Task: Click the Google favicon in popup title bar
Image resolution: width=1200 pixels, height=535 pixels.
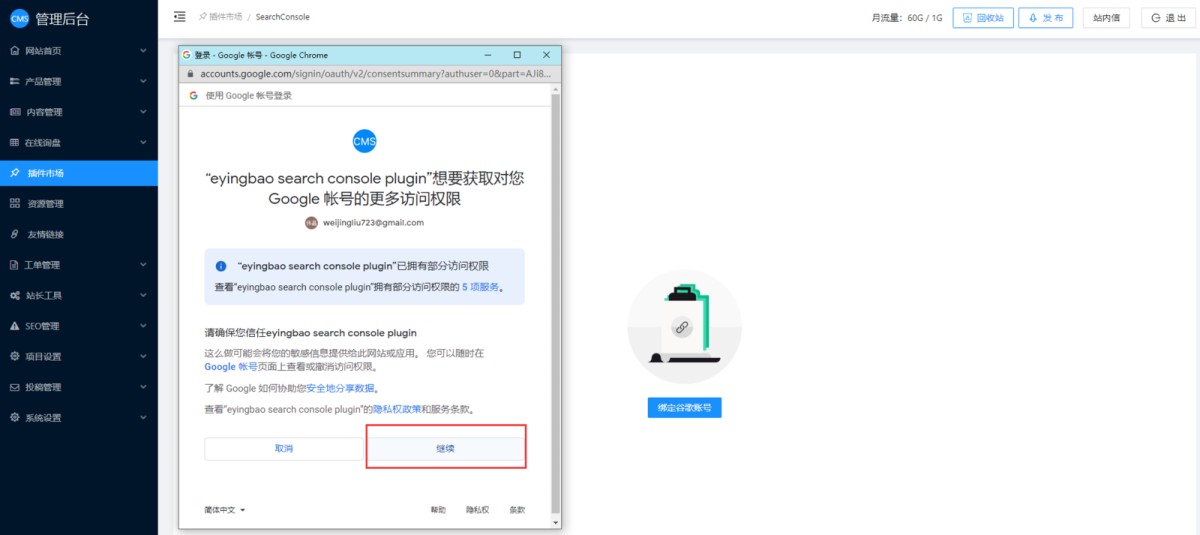Action: point(187,55)
